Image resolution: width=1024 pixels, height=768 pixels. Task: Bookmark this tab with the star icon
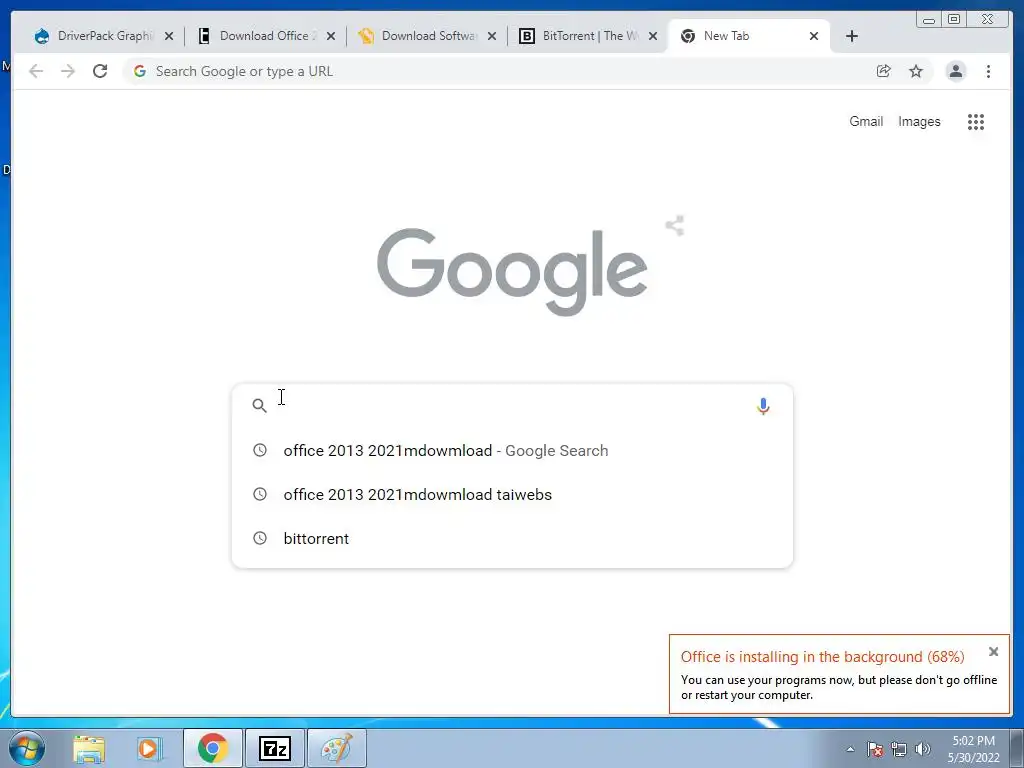pos(916,71)
